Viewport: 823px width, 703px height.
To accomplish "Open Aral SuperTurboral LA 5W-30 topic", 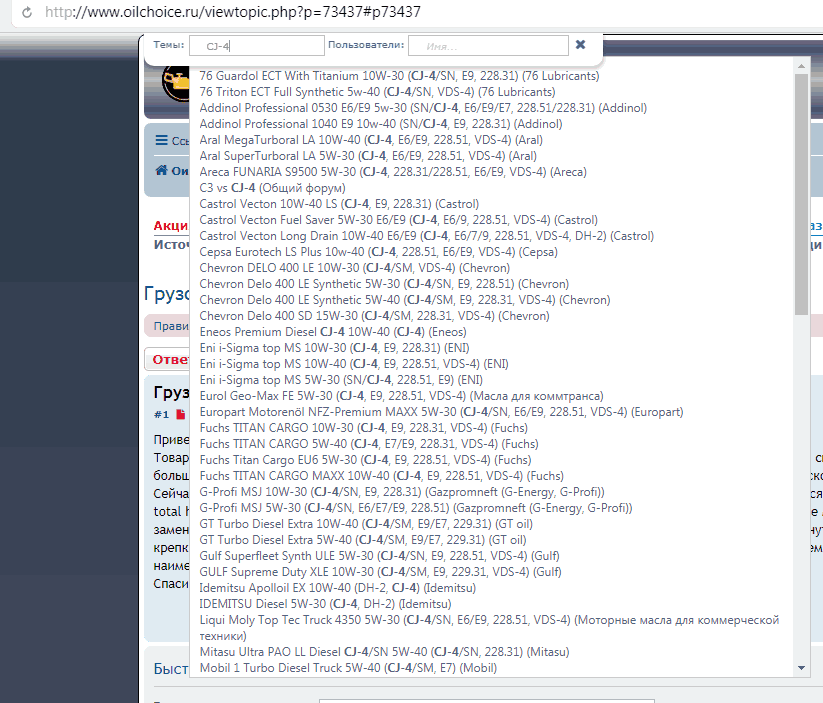I will tap(368, 156).
